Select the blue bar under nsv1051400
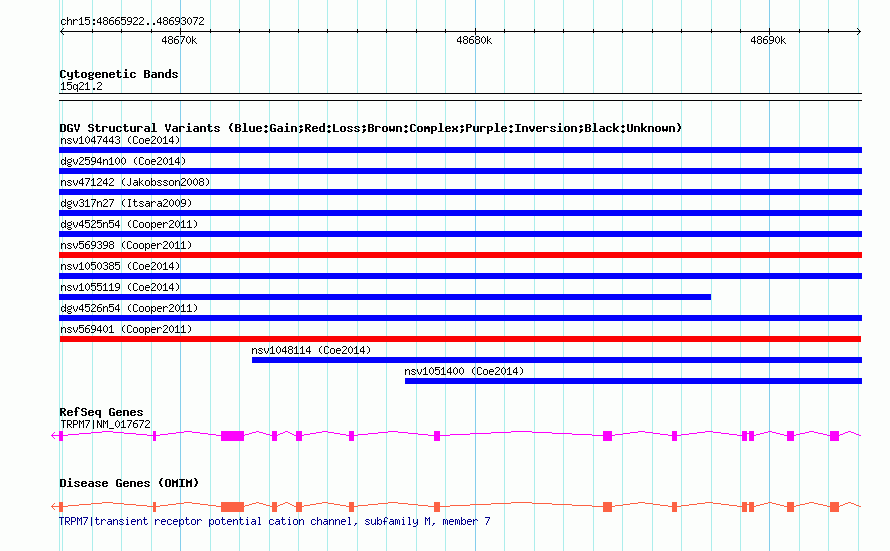890x551 pixels. click(633, 381)
